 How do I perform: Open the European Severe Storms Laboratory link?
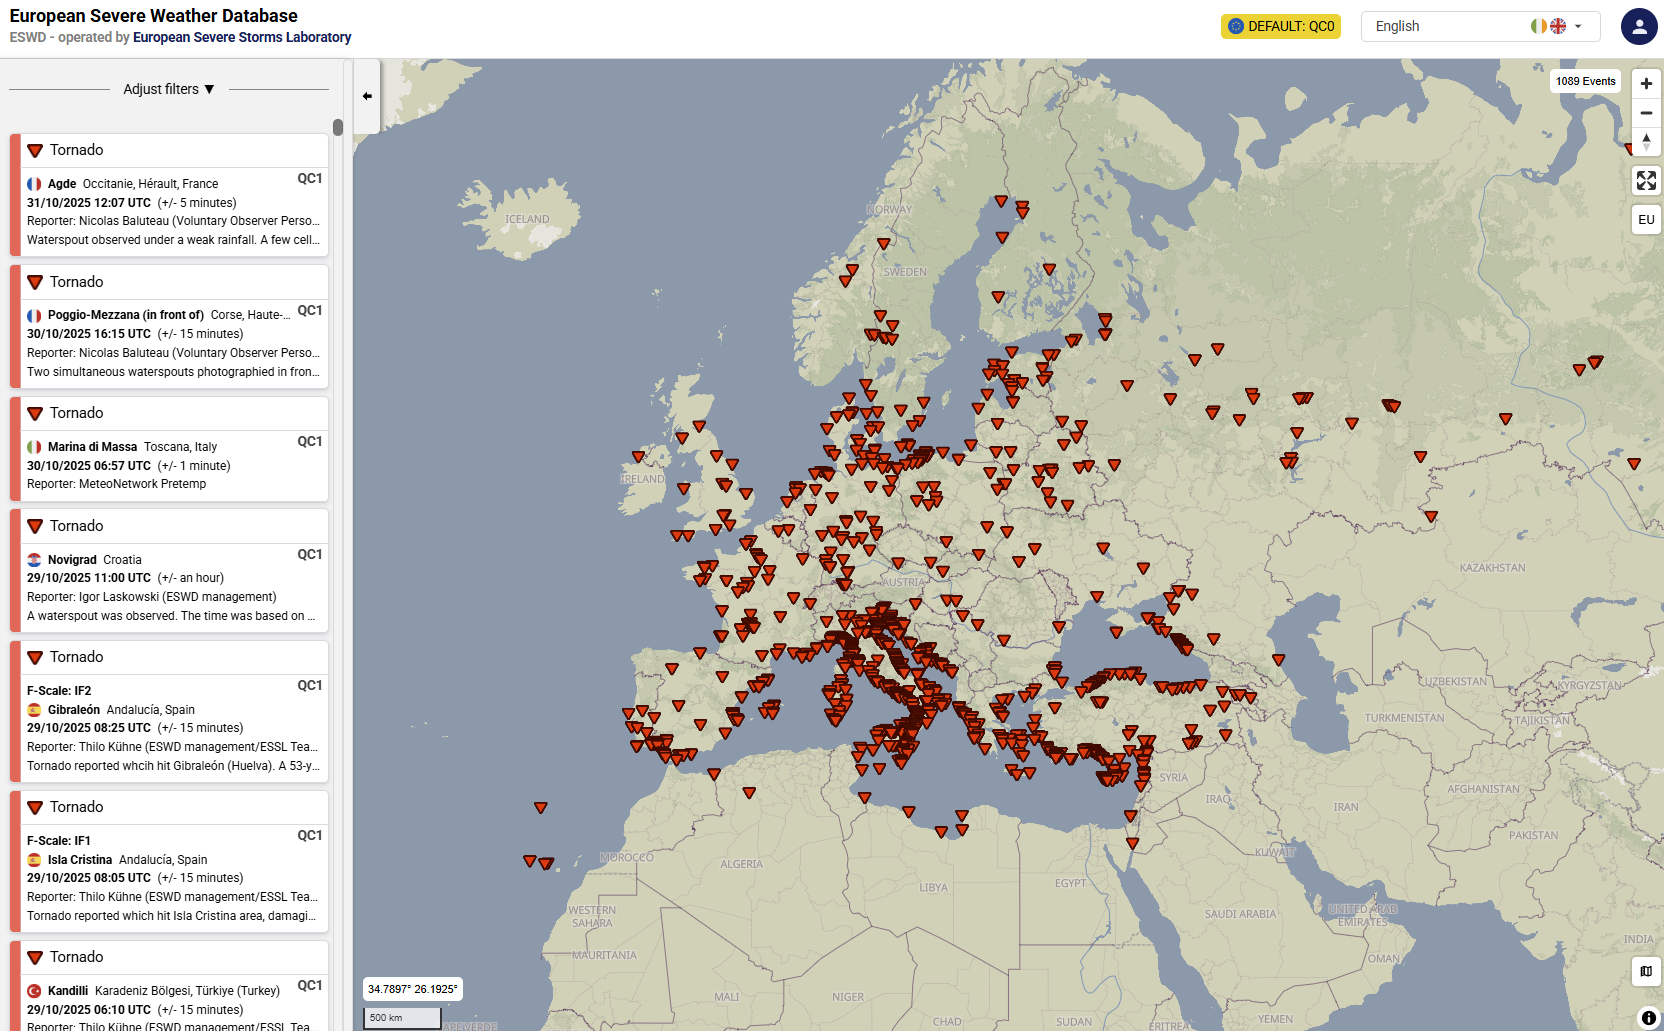click(x=242, y=37)
